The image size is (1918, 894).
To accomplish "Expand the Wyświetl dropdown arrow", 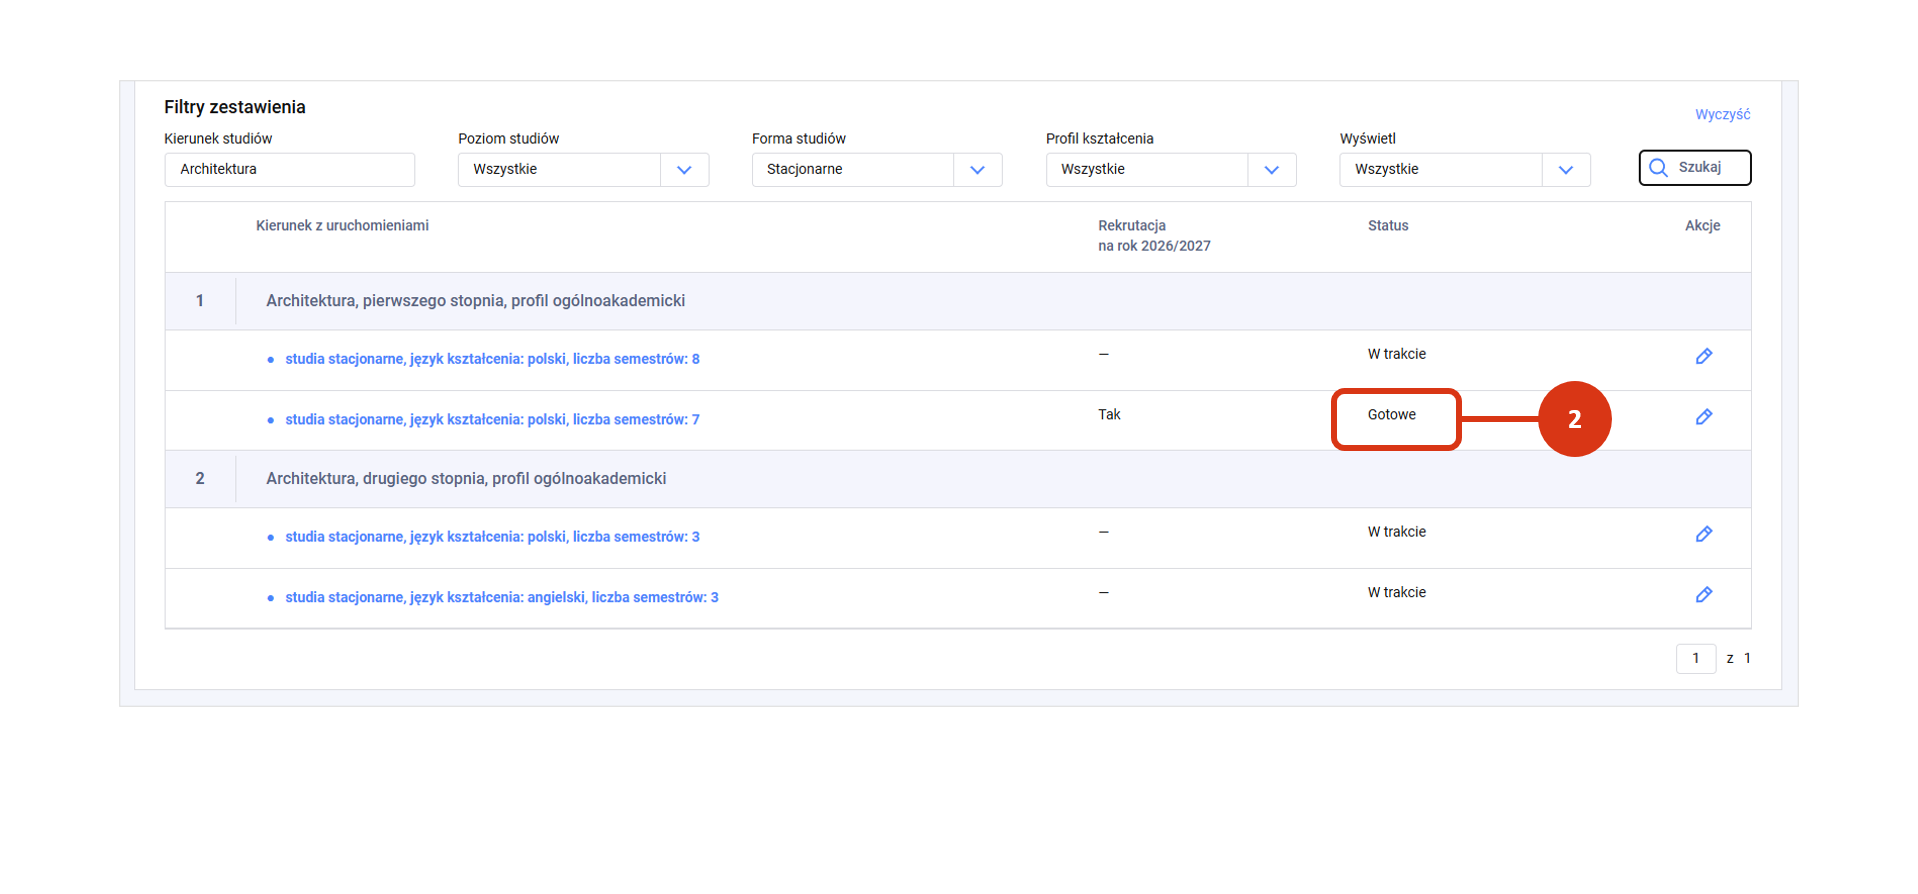I will pyautogui.click(x=1565, y=170).
